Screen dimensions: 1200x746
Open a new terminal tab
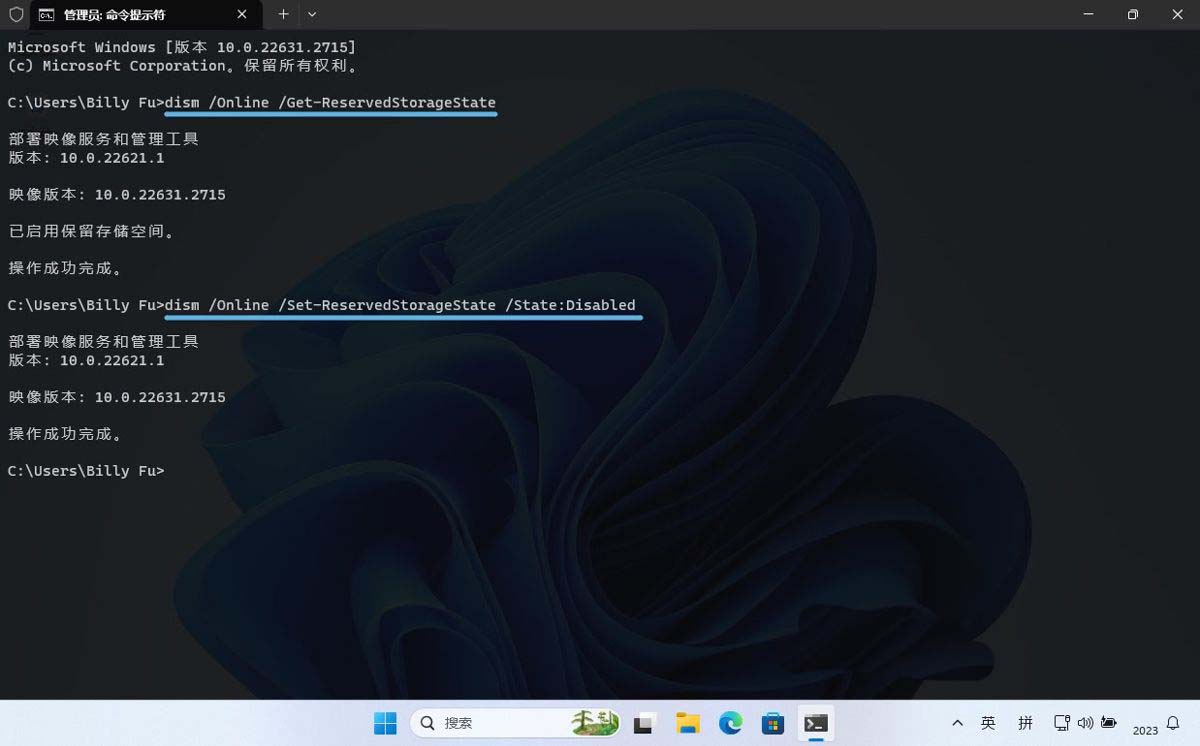point(283,15)
